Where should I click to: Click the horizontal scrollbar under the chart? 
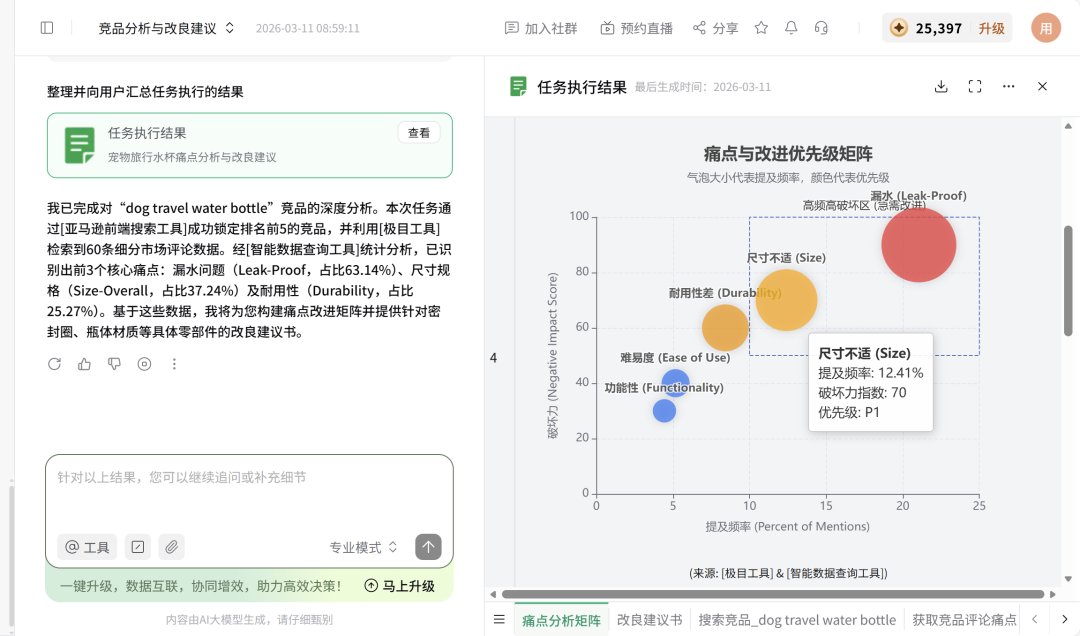click(773, 594)
